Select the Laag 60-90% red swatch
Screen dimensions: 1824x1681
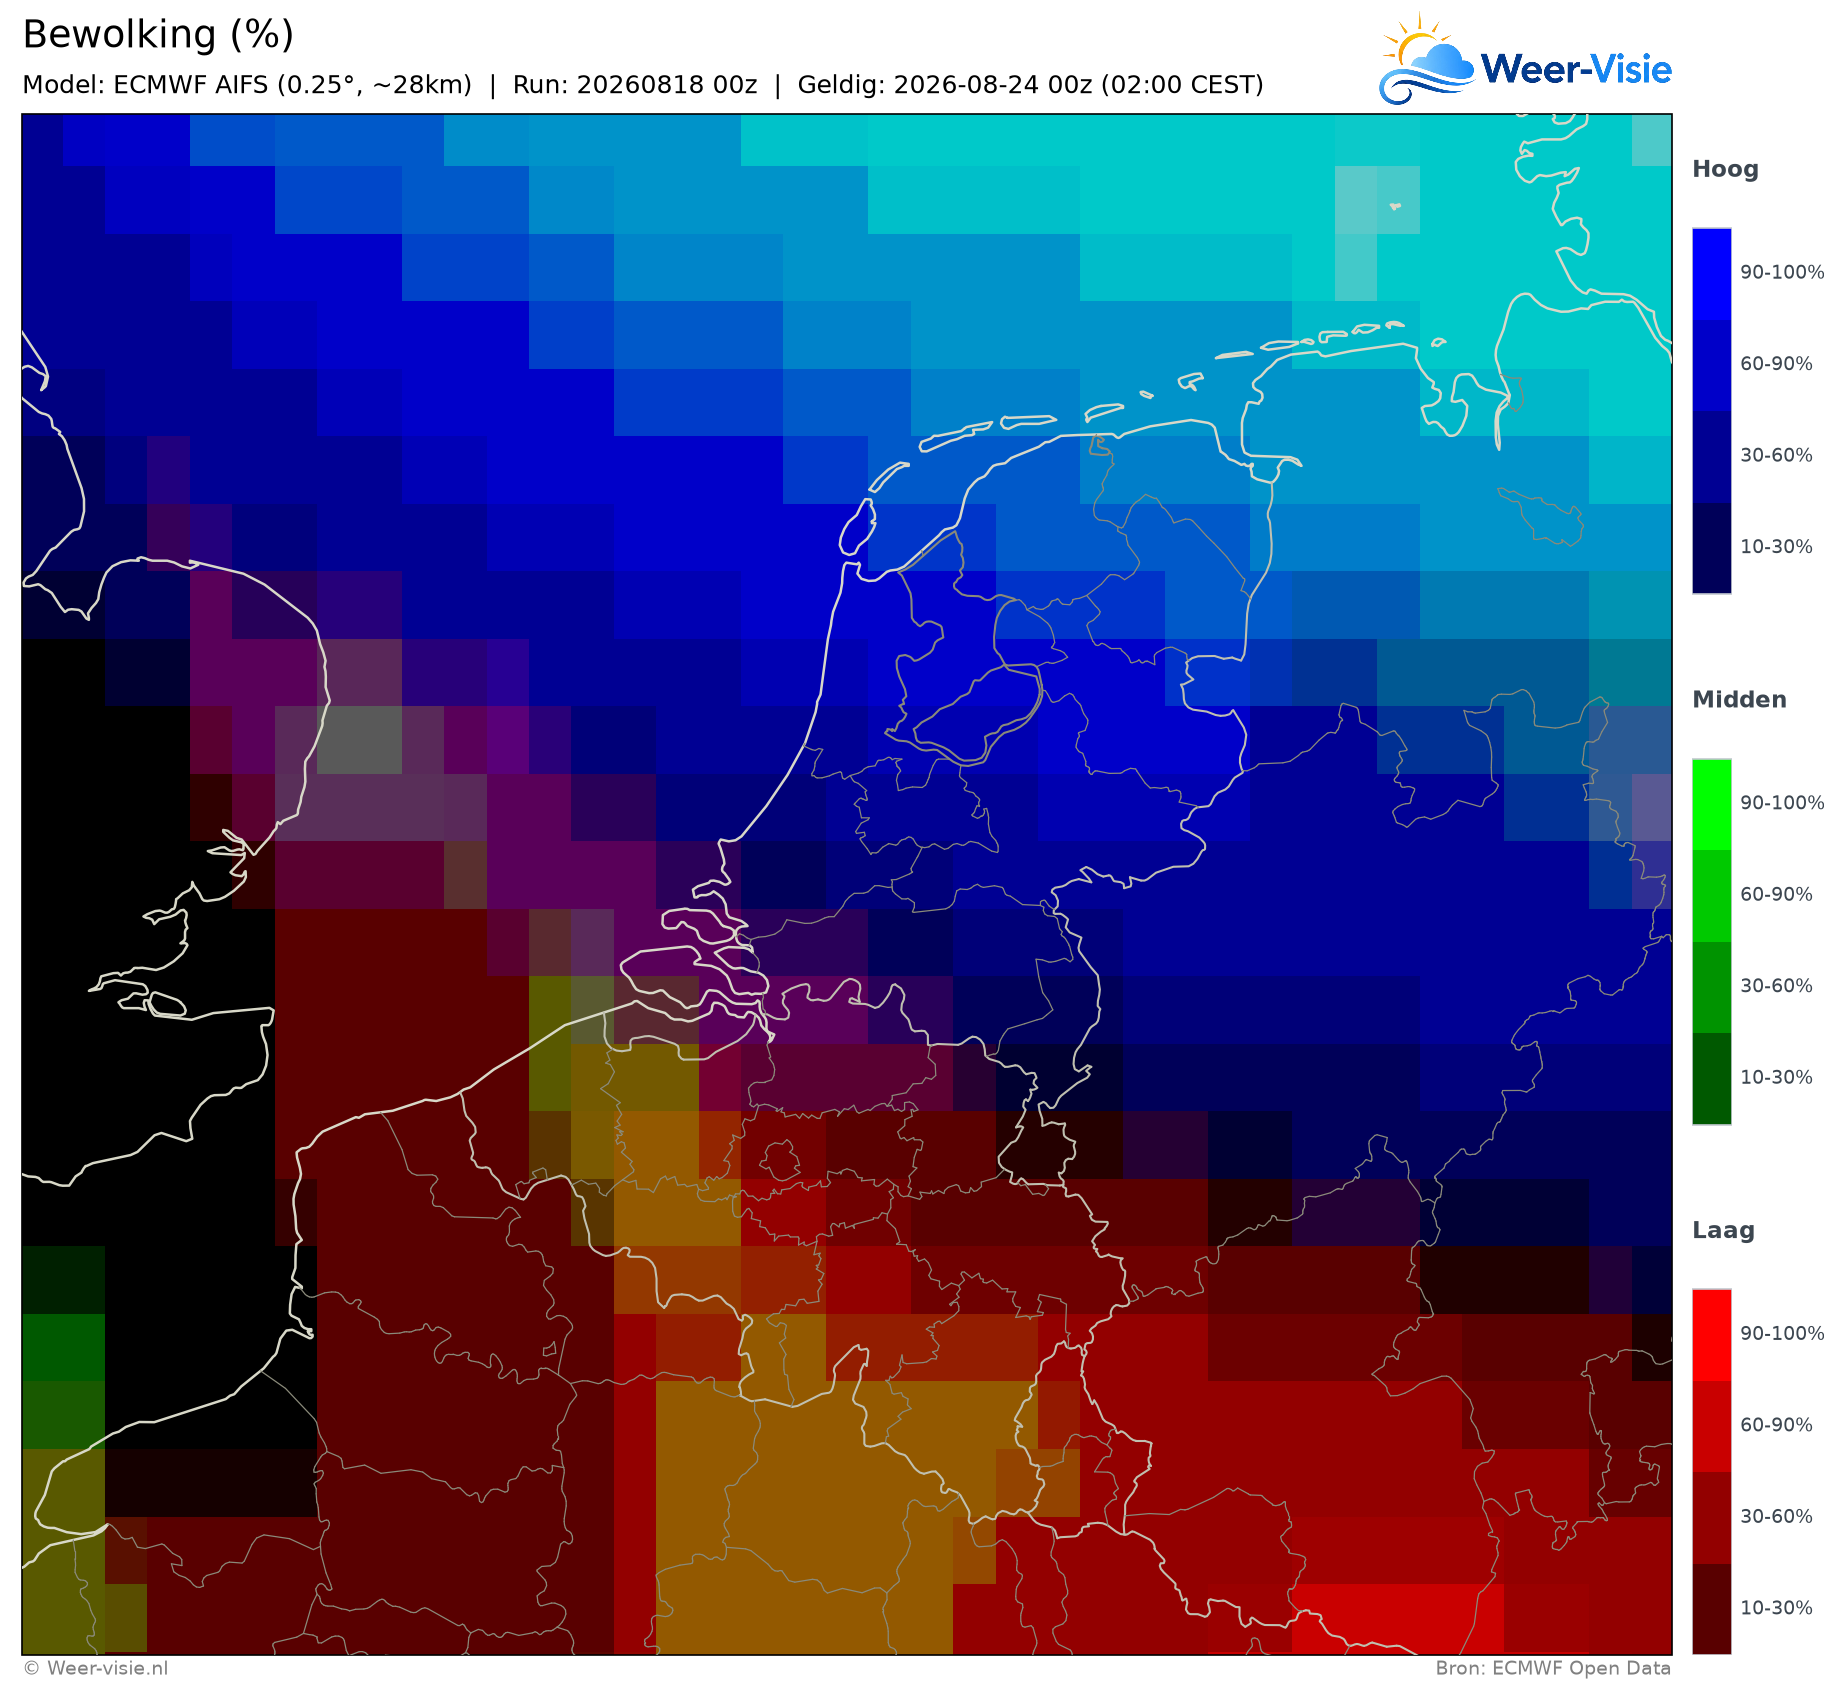tap(1711, 1427)
